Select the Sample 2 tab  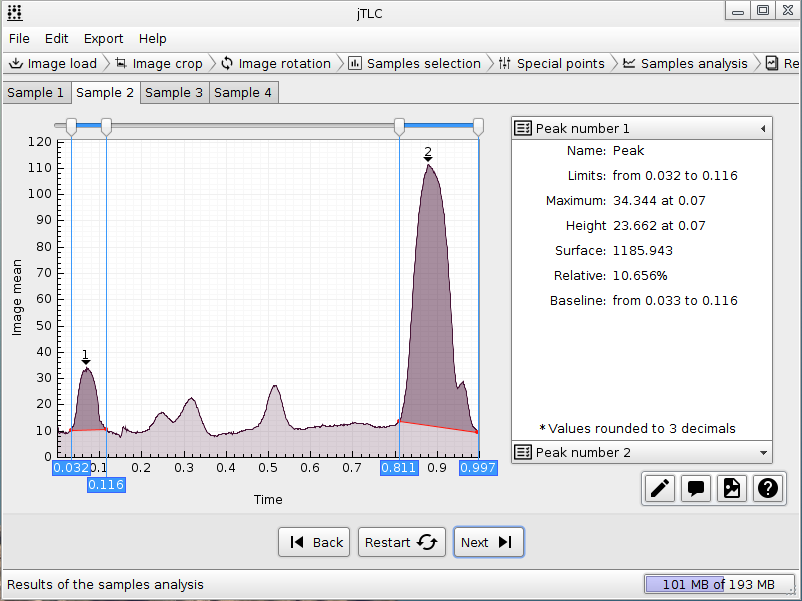pos(105,93)
